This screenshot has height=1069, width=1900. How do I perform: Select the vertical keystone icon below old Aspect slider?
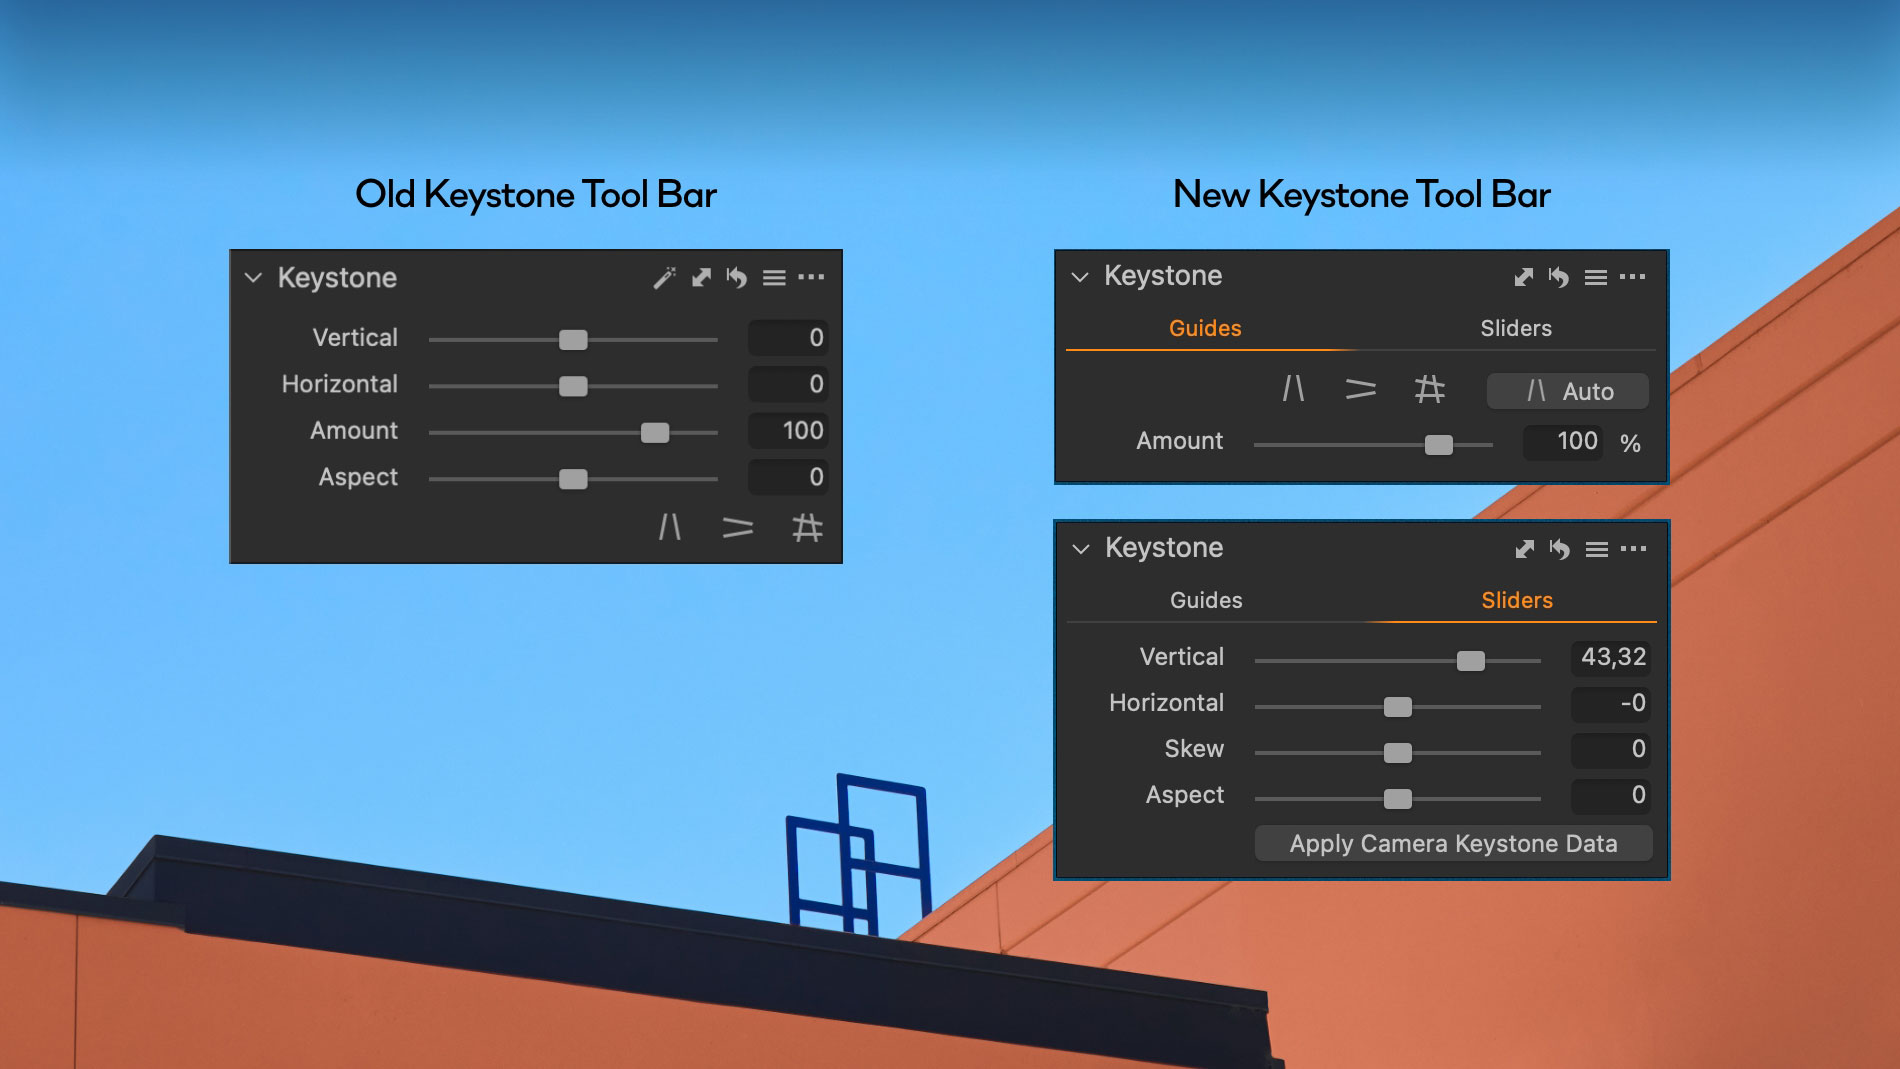point(671,529)
